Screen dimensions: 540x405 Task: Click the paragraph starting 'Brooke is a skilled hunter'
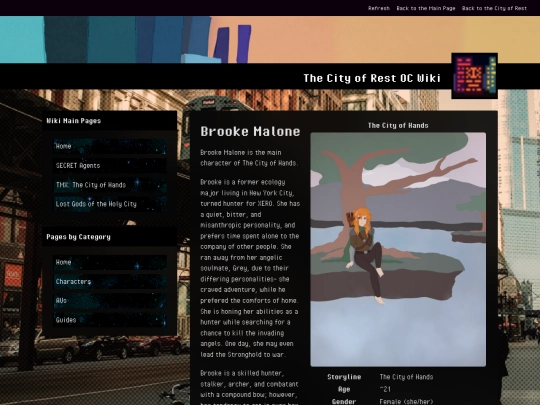[250, 388]
